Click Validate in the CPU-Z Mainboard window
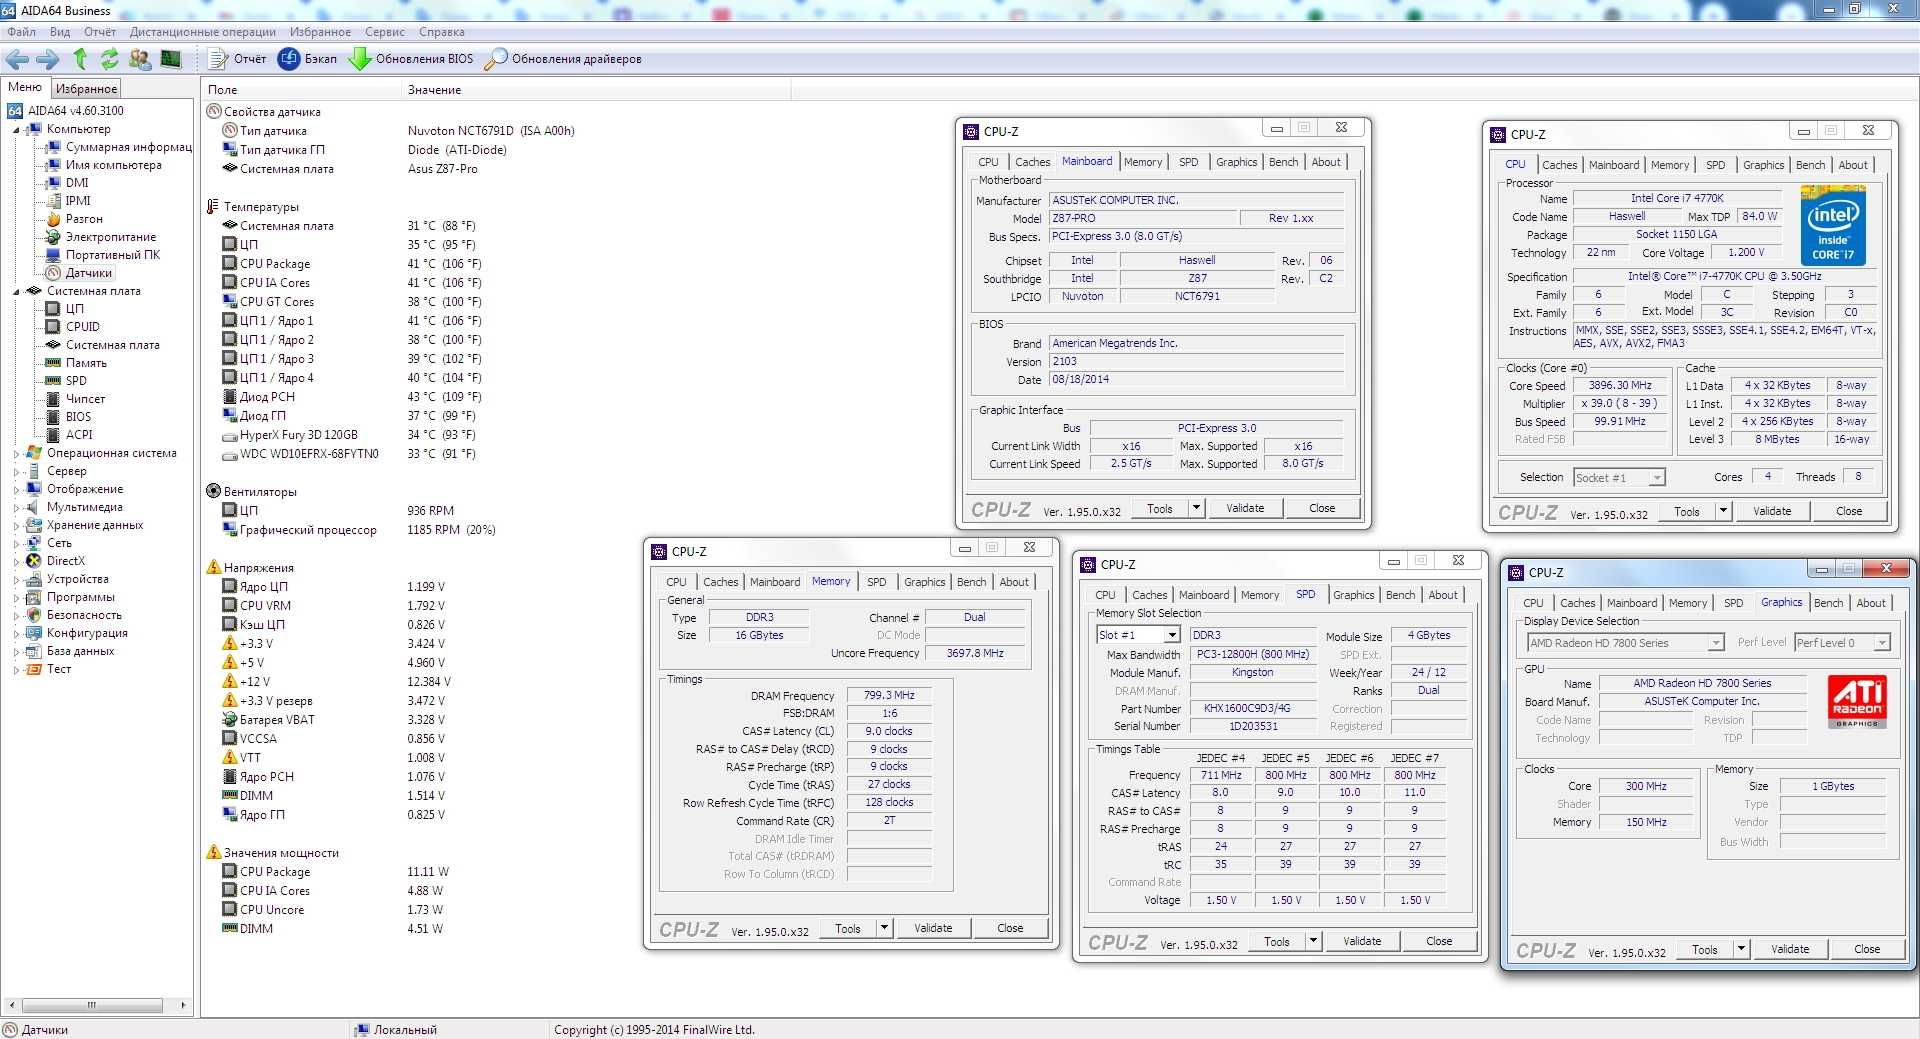Screen dimensions: 1920x1039 pos(1245,508)
